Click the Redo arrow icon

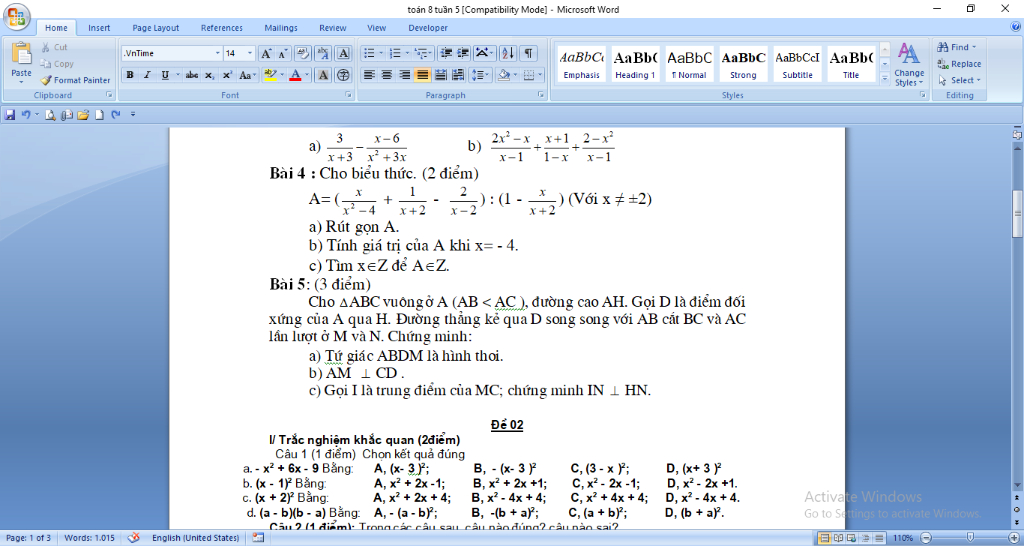click(116, 115)
